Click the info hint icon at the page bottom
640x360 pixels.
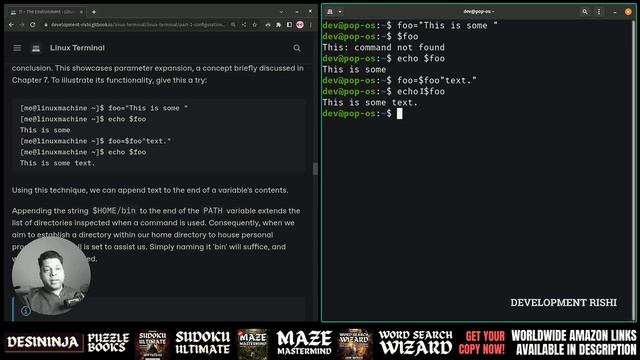(x=26, y=311)
